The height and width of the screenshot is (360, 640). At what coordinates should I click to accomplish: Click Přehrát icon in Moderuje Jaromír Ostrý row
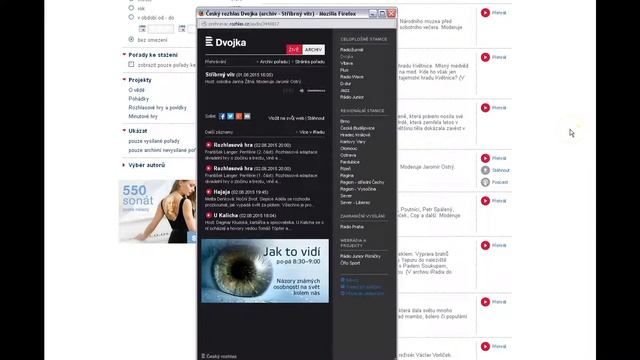pos(485,158)
